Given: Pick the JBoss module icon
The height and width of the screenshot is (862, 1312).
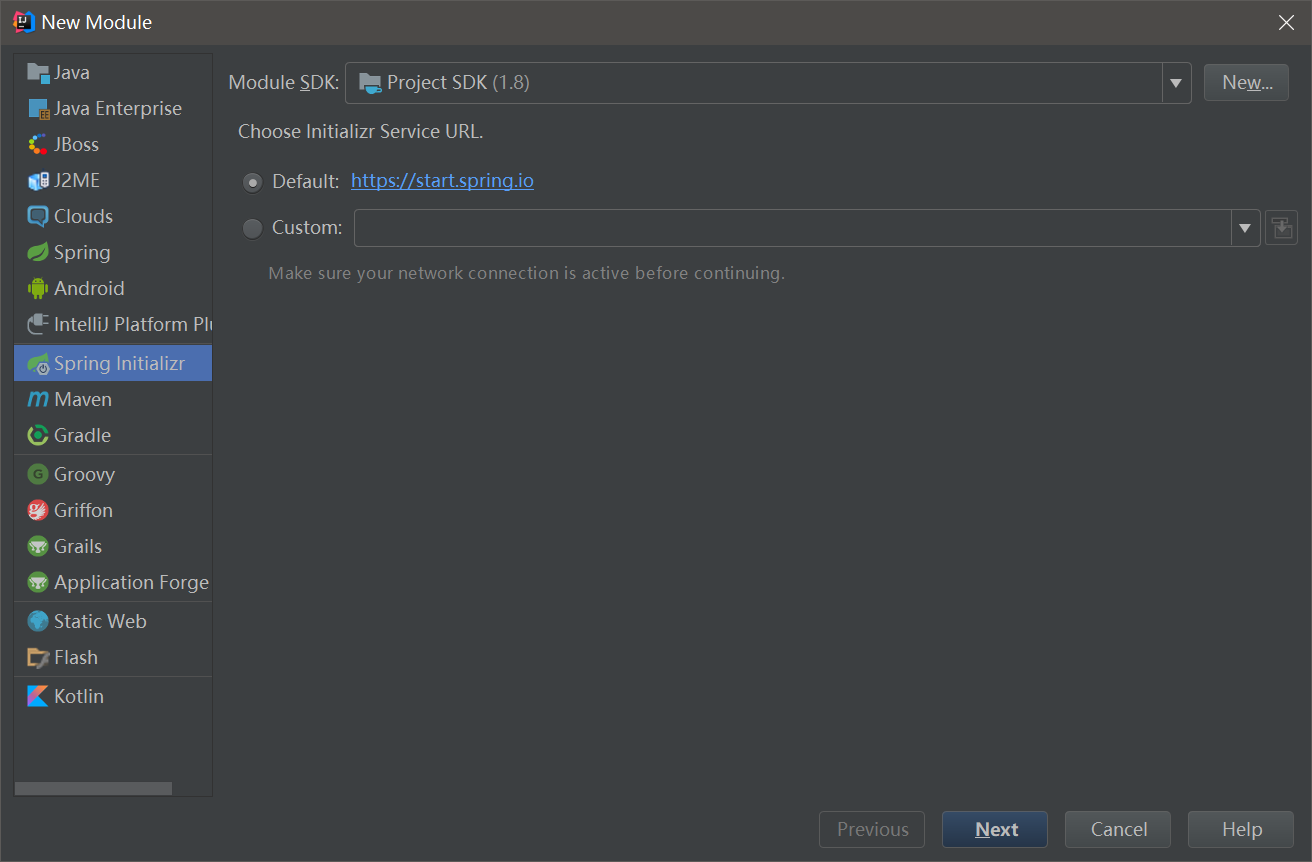Looking at the screenshot, I should [38, 145].
